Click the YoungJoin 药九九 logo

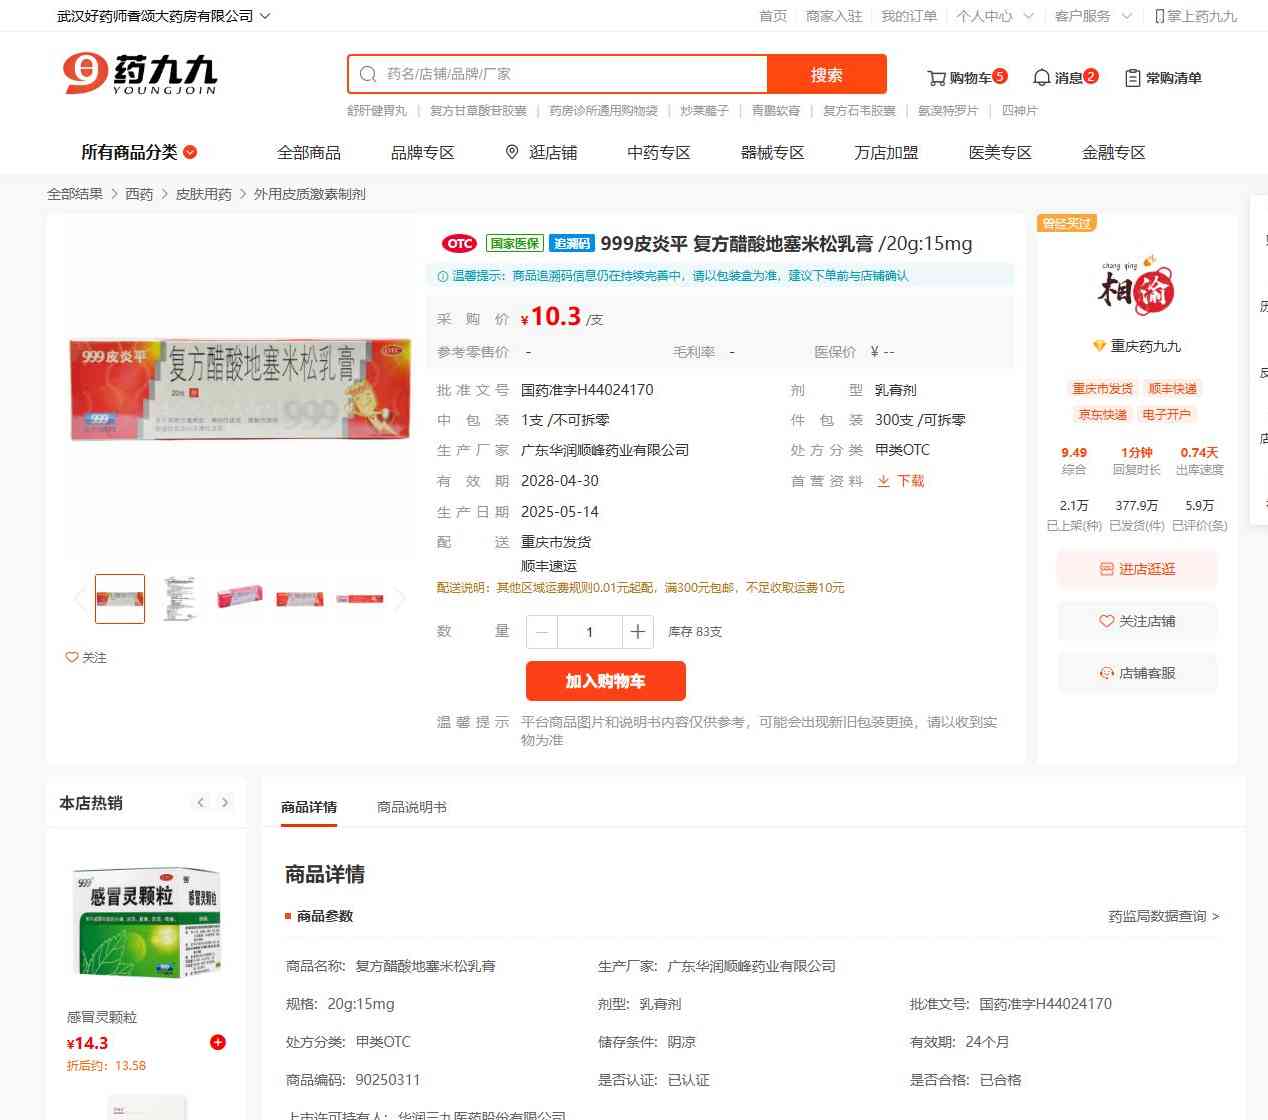click(x=140, y=74)
